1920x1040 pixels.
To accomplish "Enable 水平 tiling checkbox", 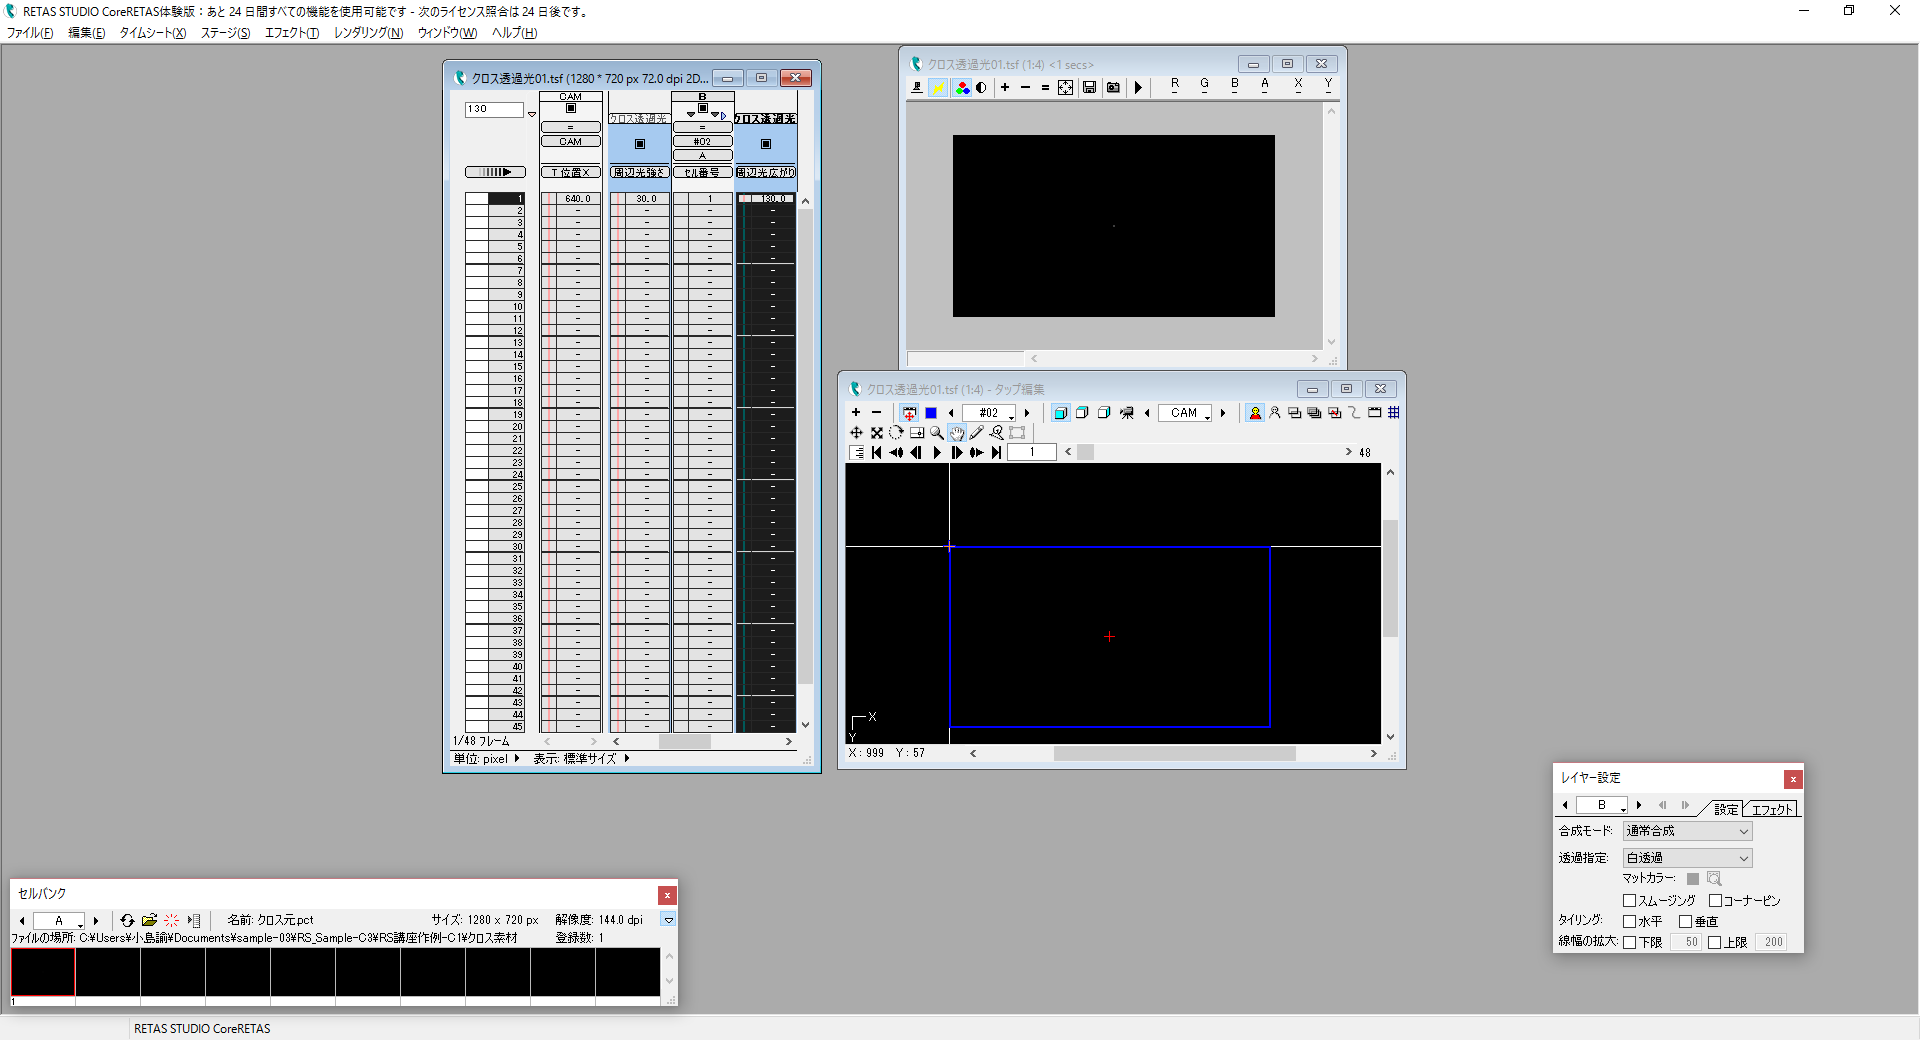I will pyautogui.click(x=1629, y=922).
